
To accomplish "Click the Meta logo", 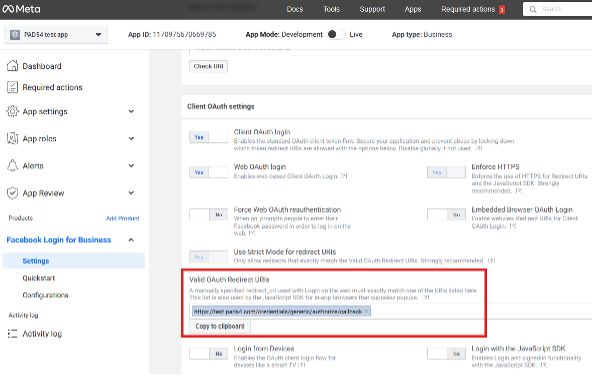I will click(x=21, y=9).
